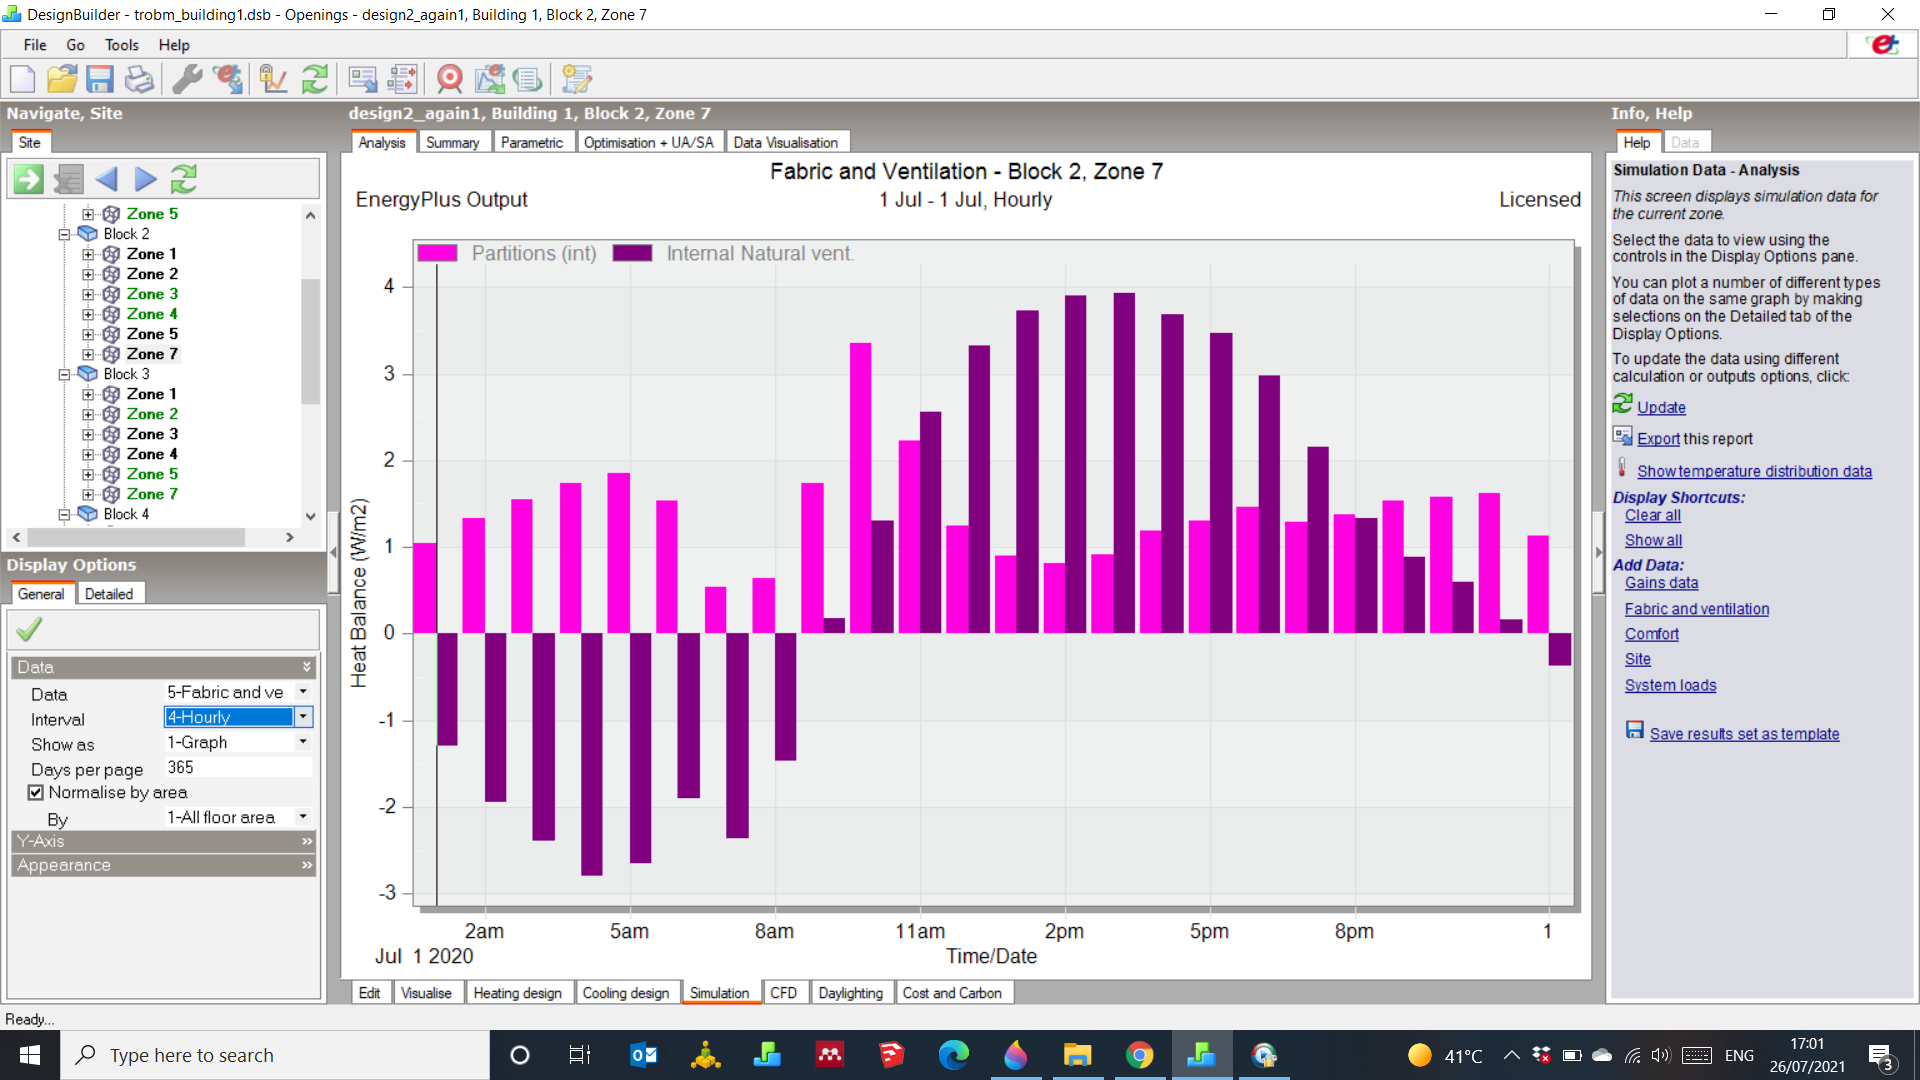Click the locked chart toolbar icon
The height and width of the screenshot is (1080, 1920).
[x=273, y=78]
